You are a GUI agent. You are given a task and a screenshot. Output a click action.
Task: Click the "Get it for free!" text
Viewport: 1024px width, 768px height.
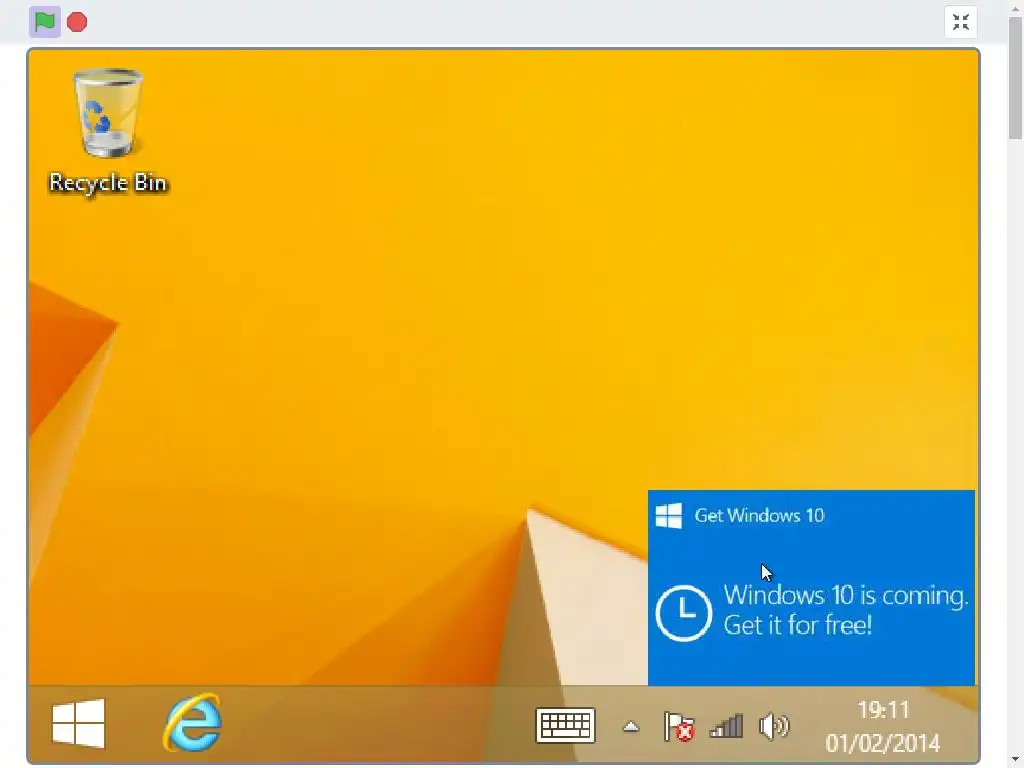(x=797, y=626)
